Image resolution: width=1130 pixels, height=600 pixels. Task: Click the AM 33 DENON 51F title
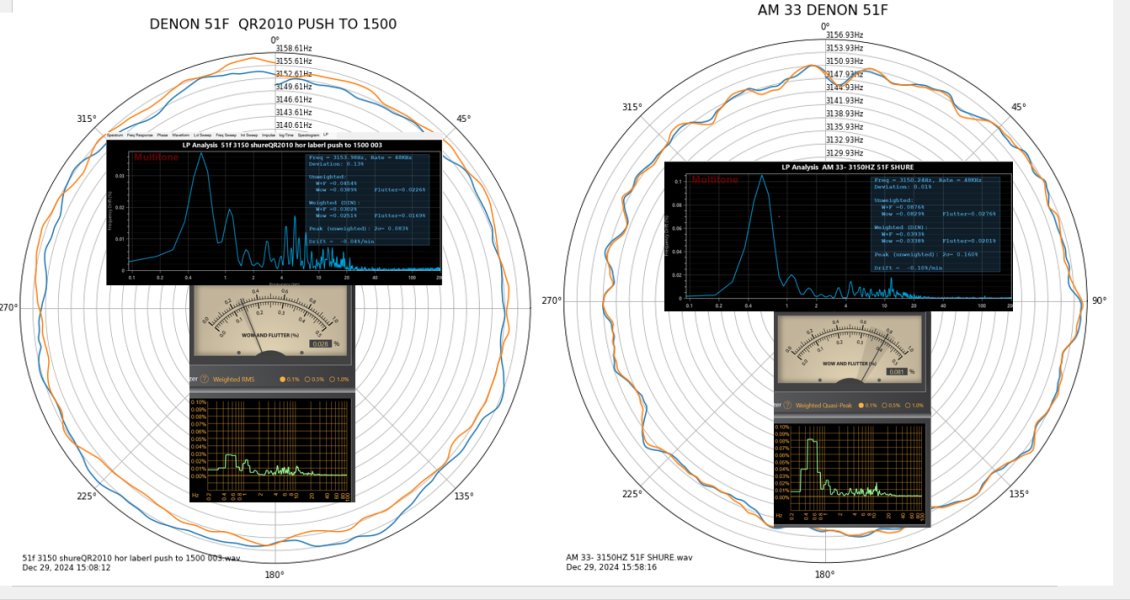coord(822,10)
